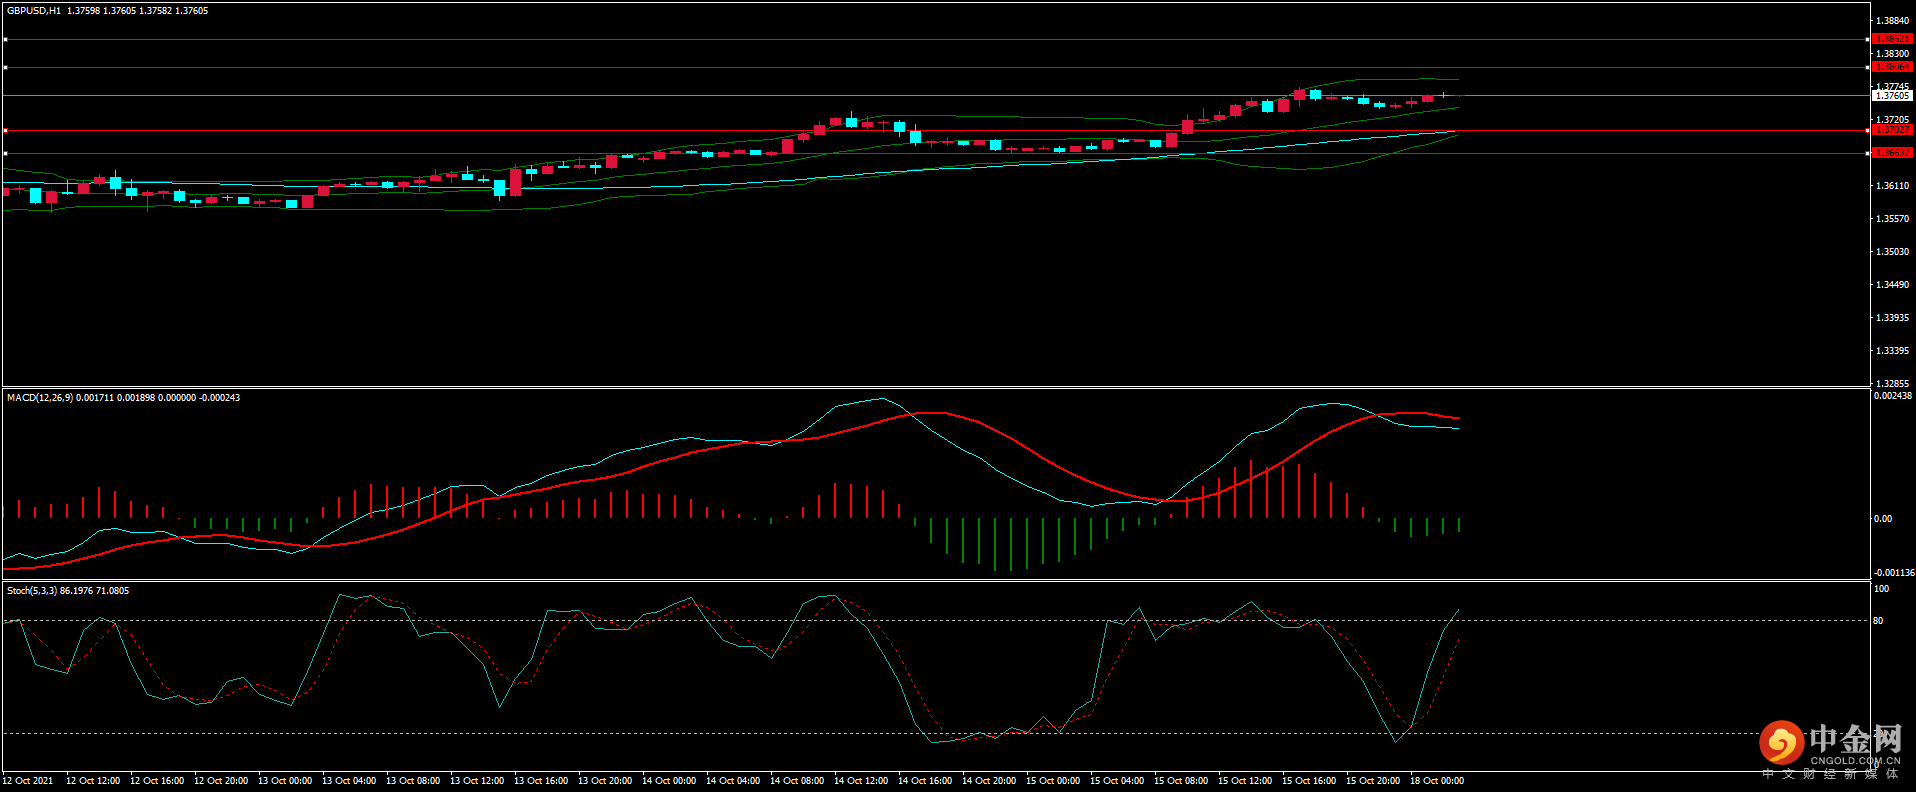The height and width of the screenshot is (792, 1916).
Task: Click the MACD(12,26,9) indicator label
Action: (x=40, y=398)
